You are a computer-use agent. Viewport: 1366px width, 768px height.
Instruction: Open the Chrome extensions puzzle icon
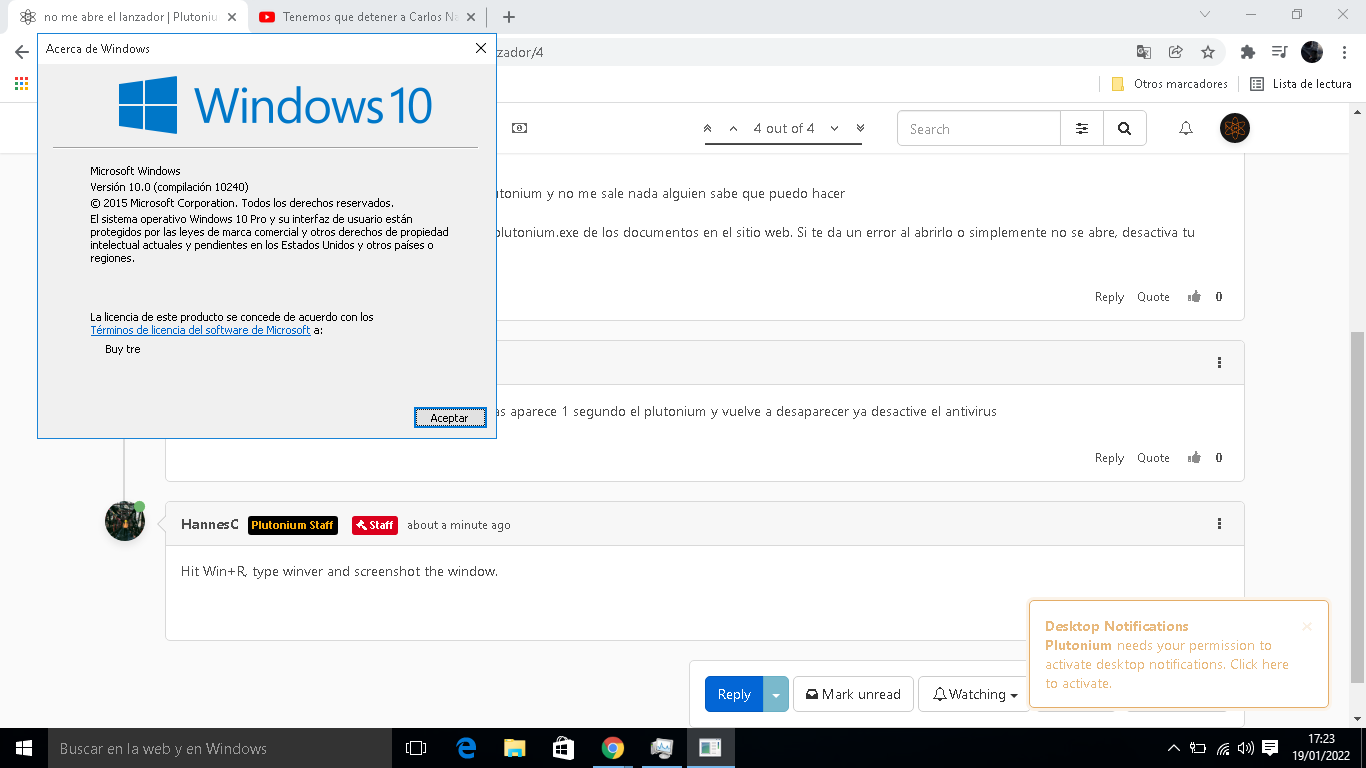coord(1247,52)
